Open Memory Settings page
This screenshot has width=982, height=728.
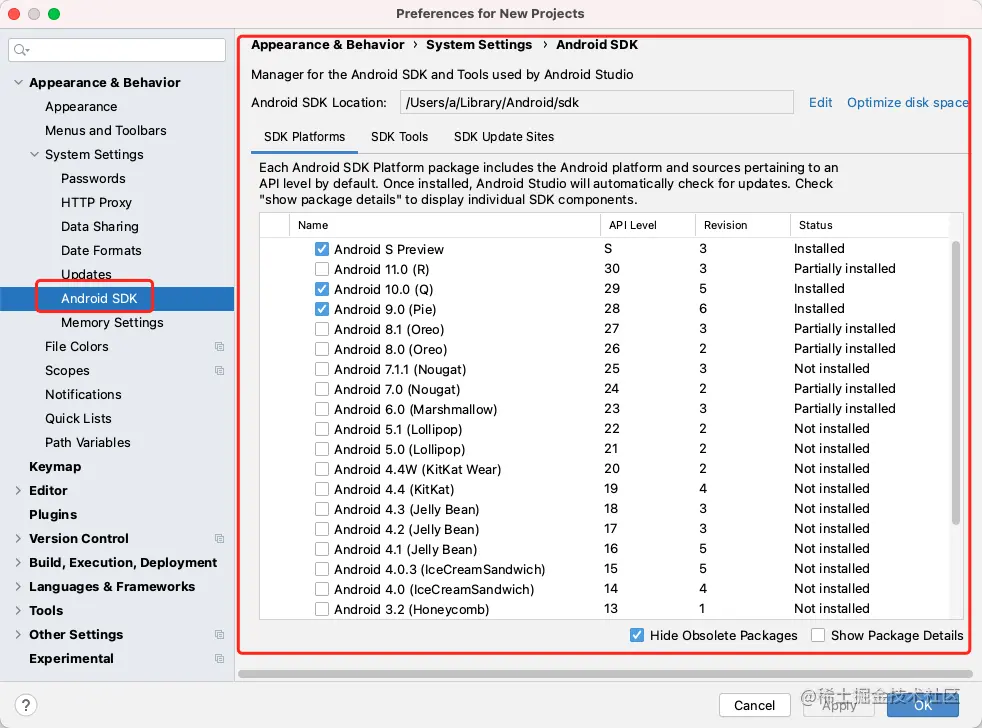click(112, 323)
